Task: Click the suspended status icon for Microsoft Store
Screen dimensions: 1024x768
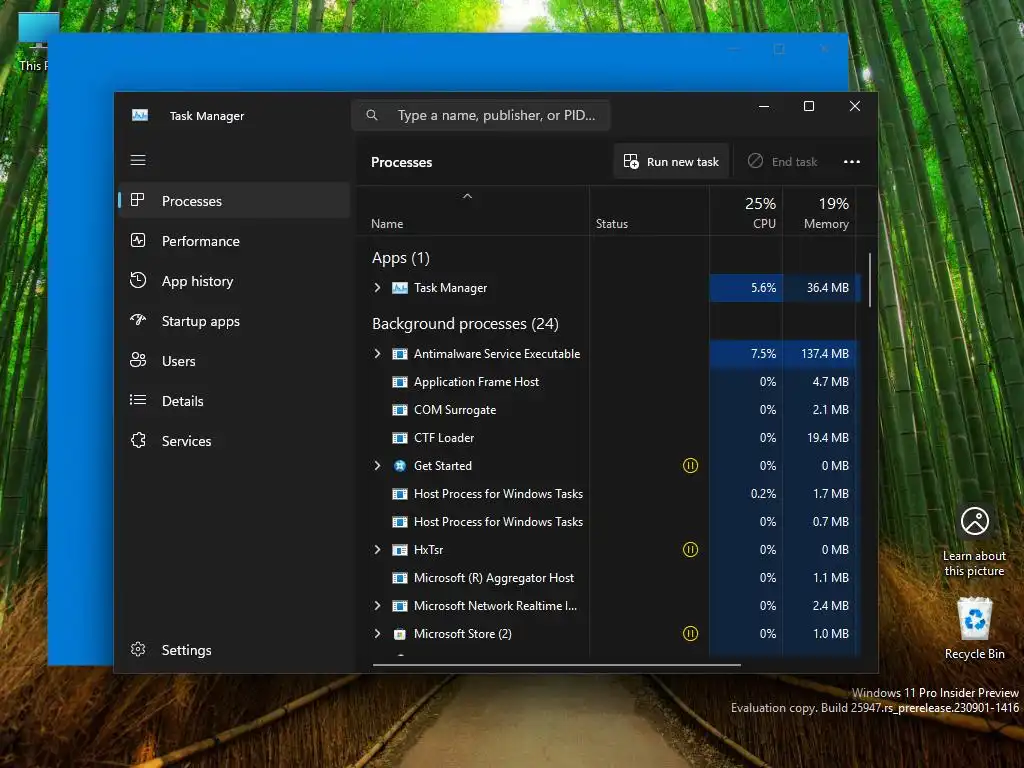Action: [690, 633]
